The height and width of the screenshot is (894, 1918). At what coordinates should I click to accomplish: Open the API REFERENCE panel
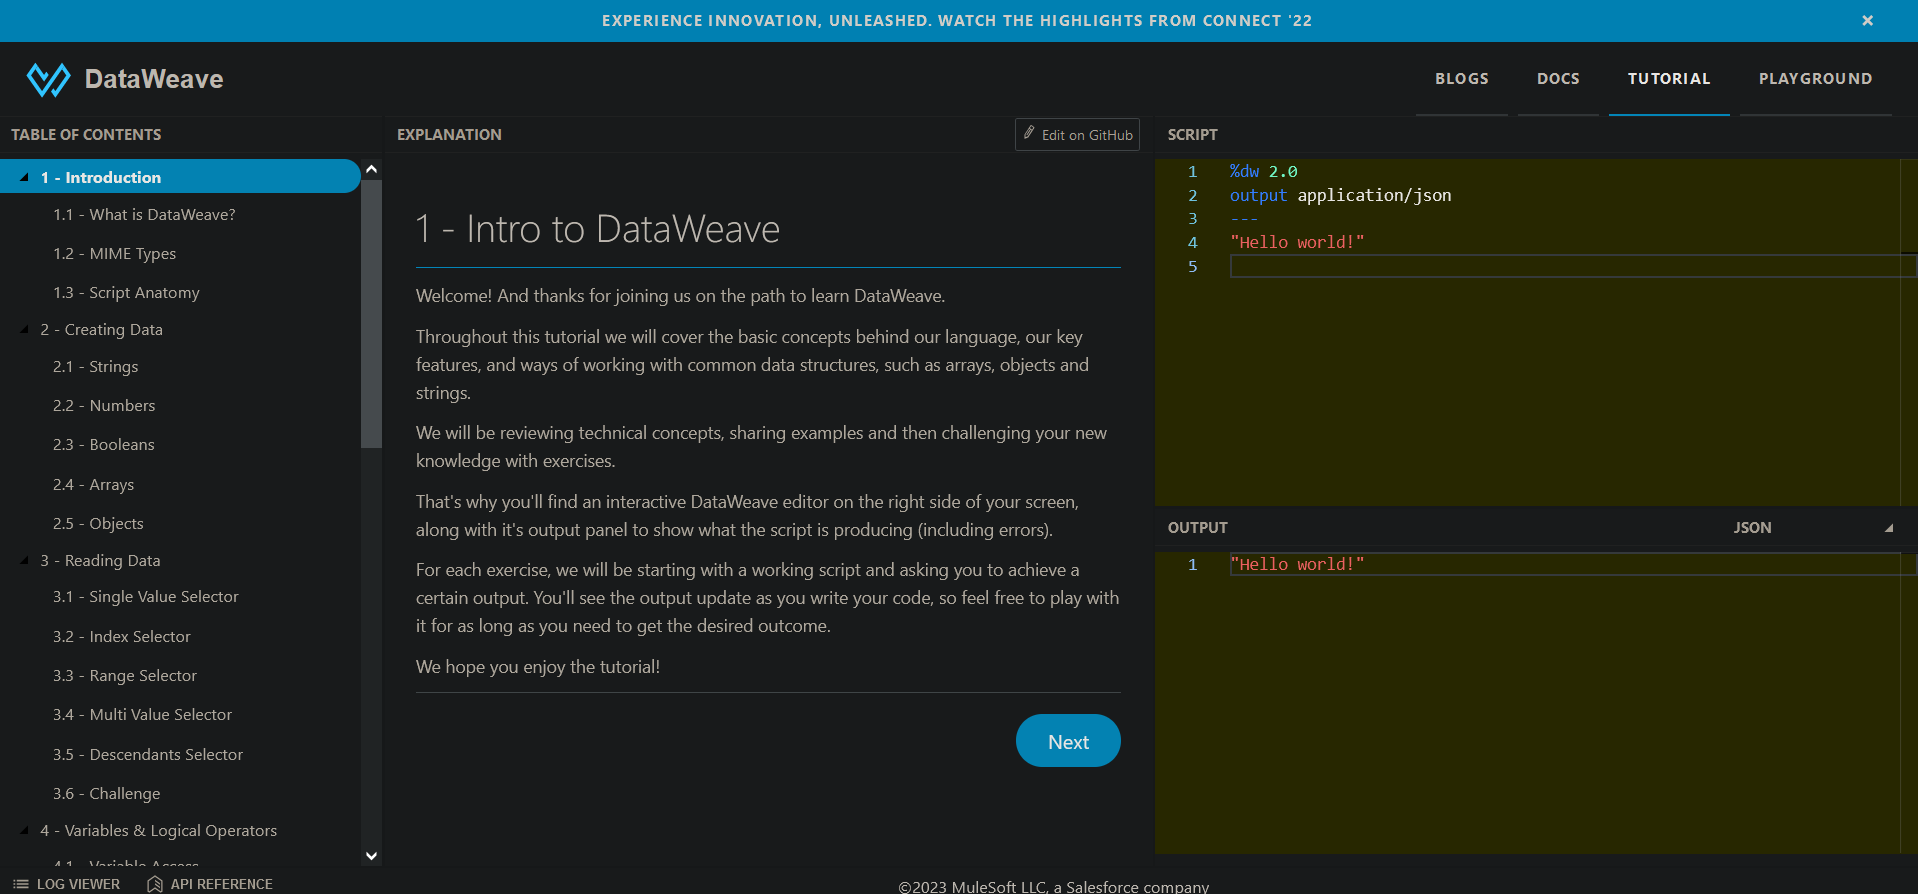(x=210, y=884)
